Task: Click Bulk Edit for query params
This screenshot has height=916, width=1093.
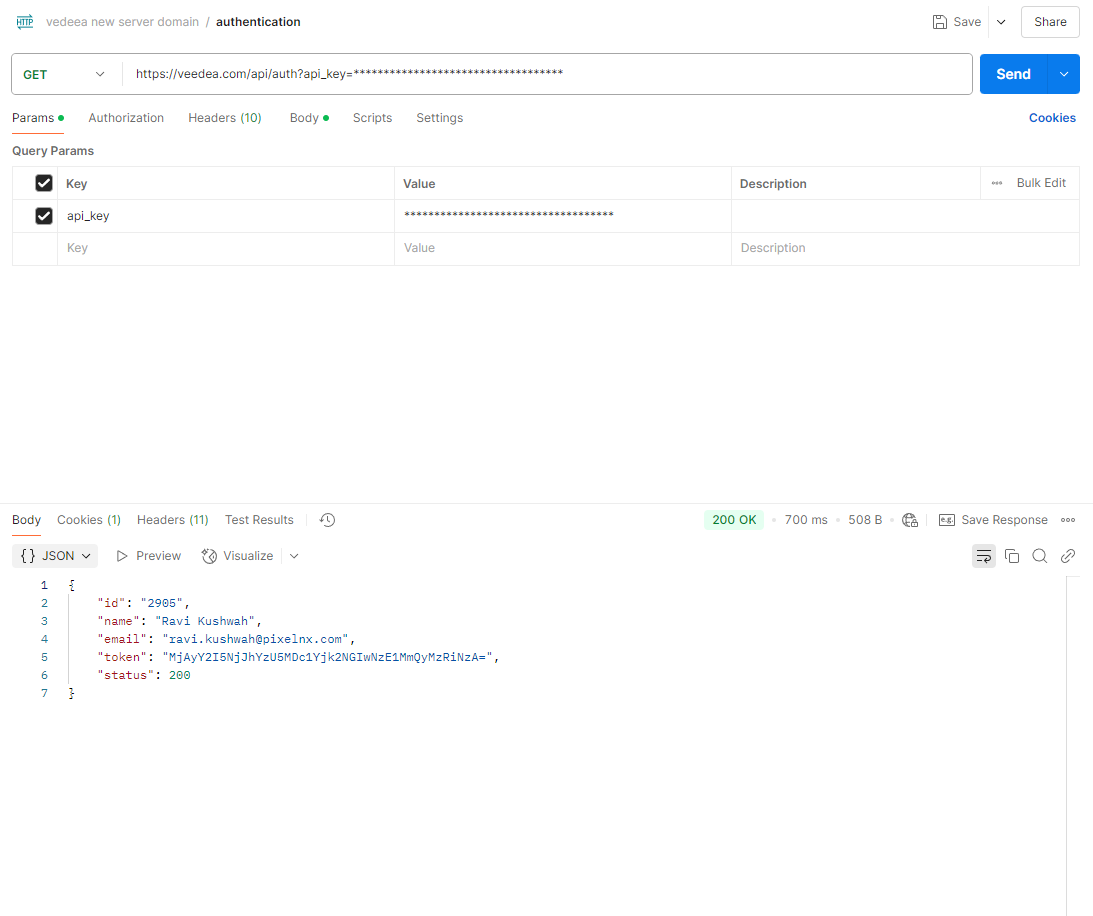Action: click(x=1041, y=183)
